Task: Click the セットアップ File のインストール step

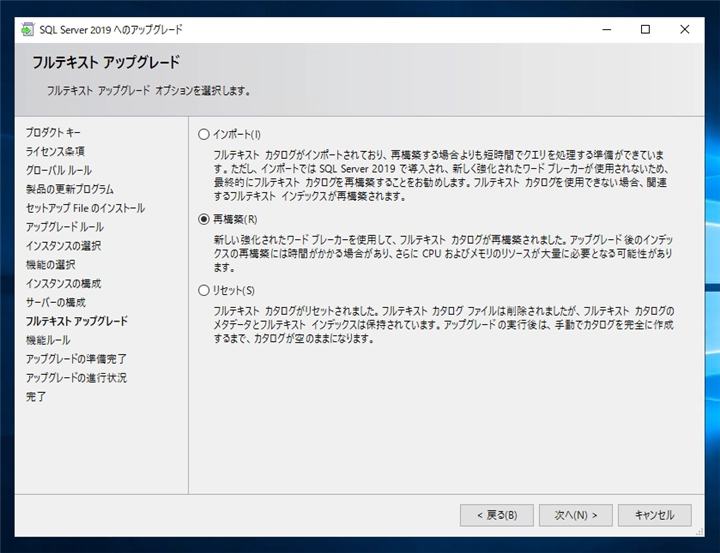Action: [x=85, y=208]
